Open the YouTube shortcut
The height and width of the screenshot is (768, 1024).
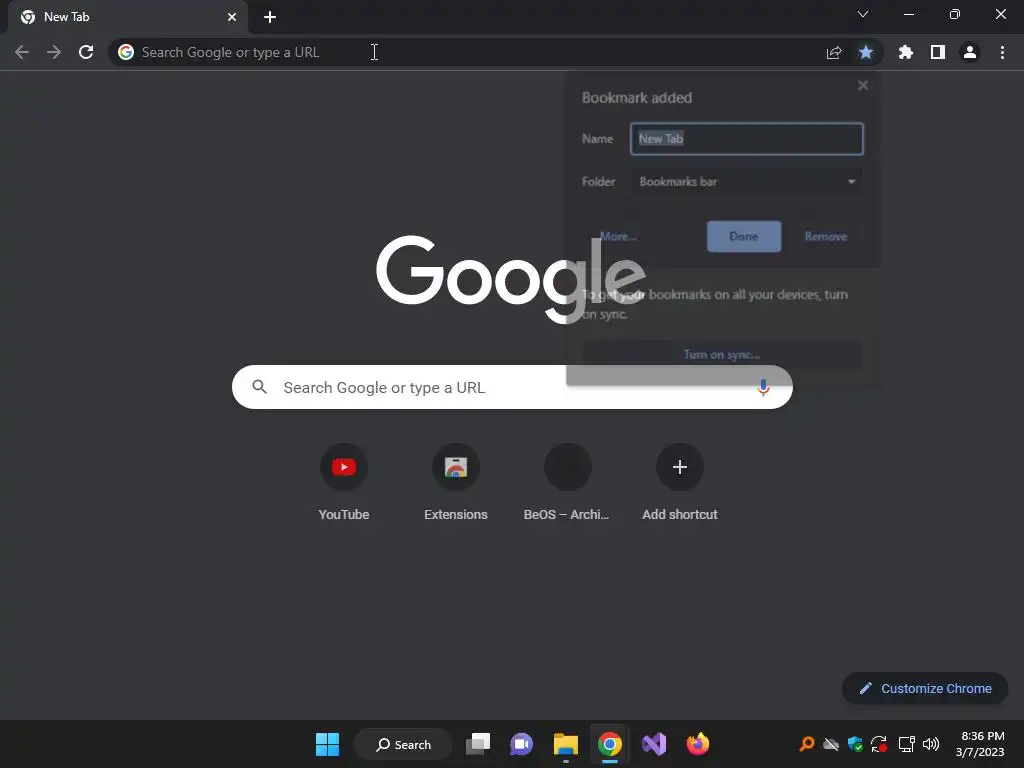click(344, 482)
